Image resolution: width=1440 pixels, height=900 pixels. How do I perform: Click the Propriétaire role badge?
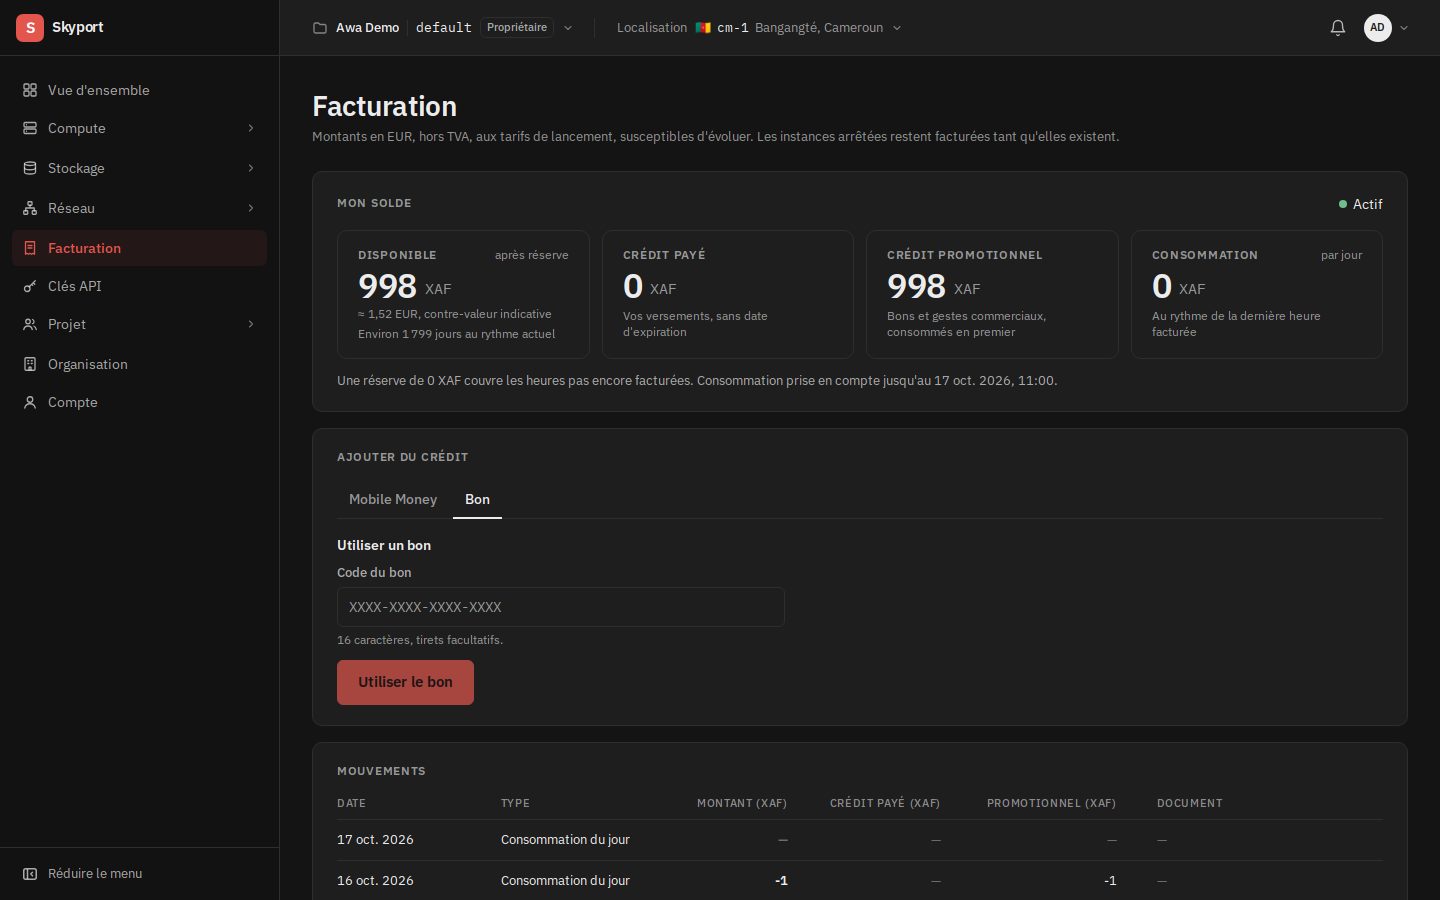[x=517, y=28]
